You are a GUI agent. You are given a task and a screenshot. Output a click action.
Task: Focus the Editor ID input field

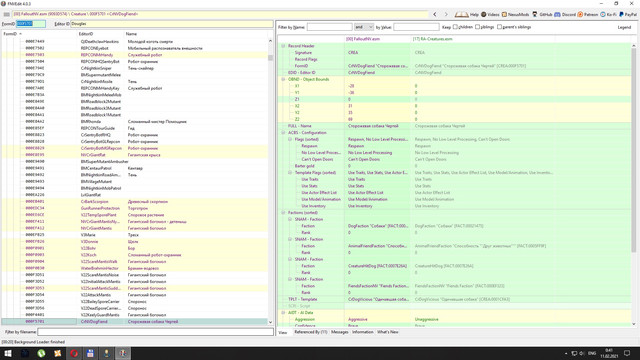[x=172, y=24]
